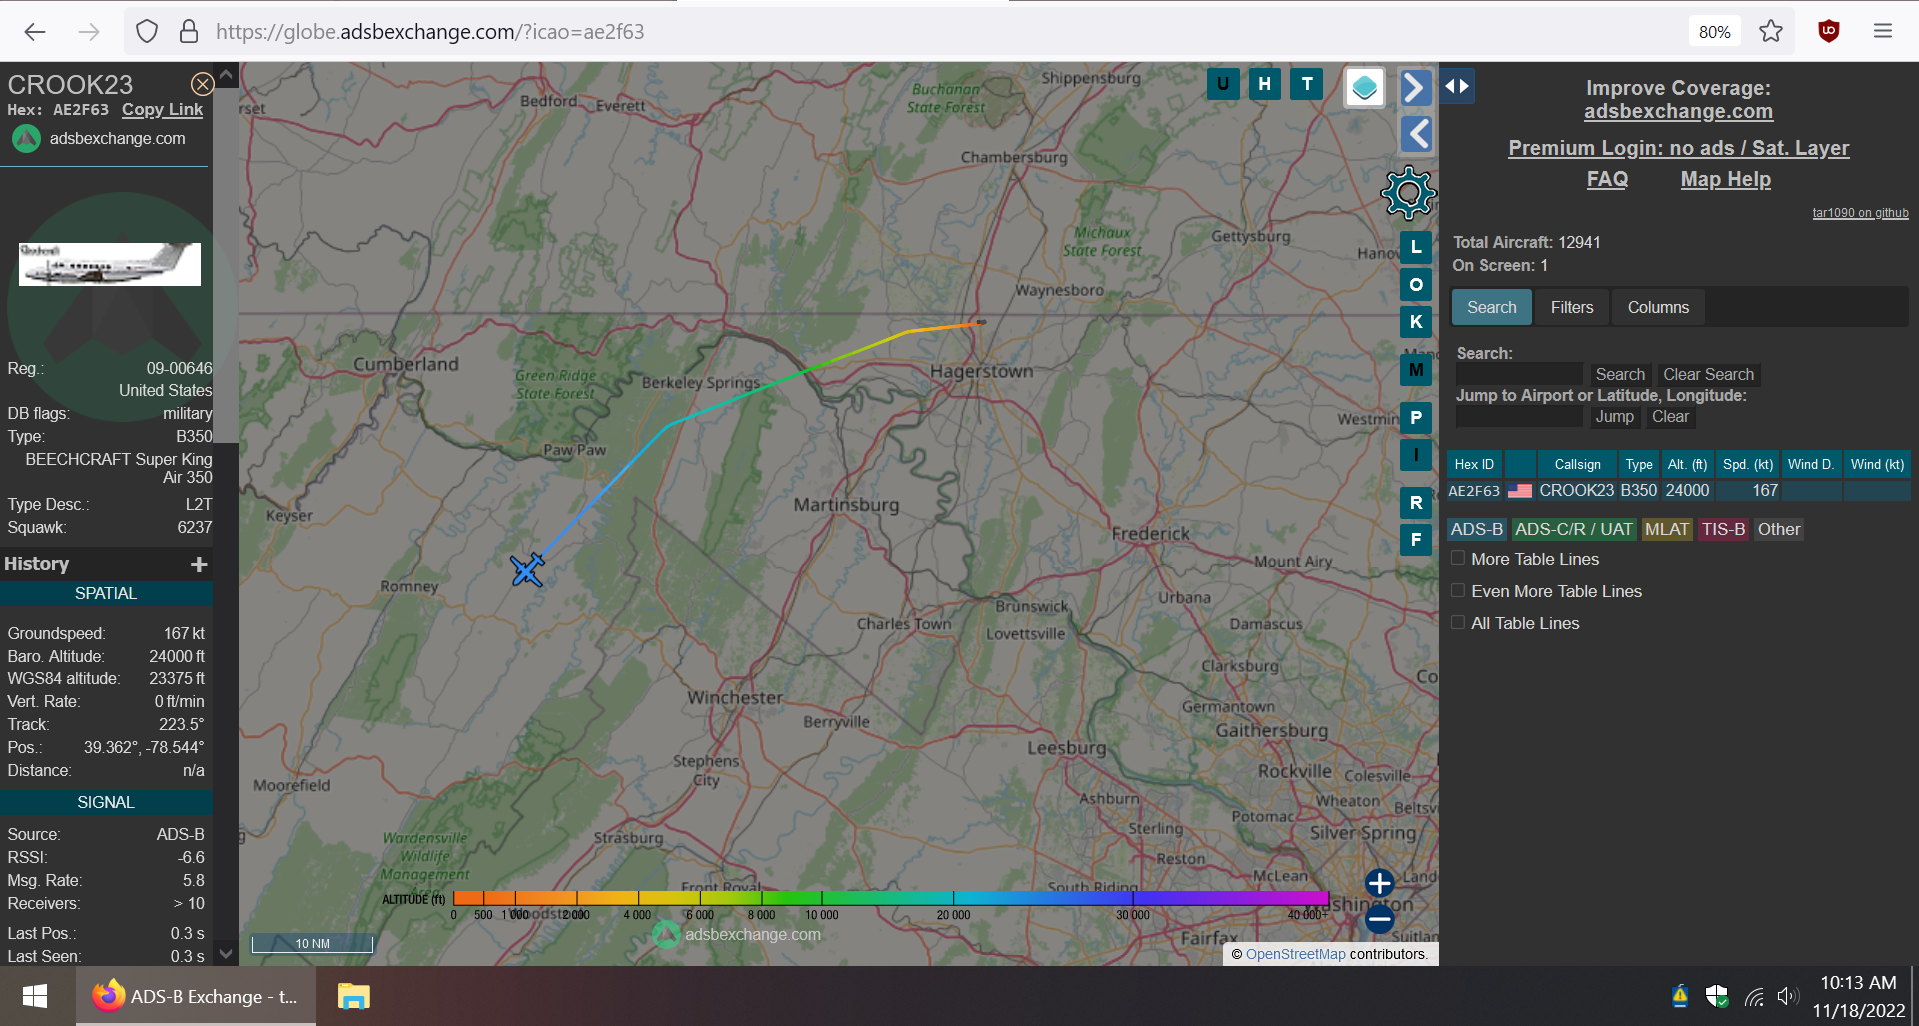1919x1026 pixels.
Task: Switch to the Search tab
Action: (x=1491, y=307)
